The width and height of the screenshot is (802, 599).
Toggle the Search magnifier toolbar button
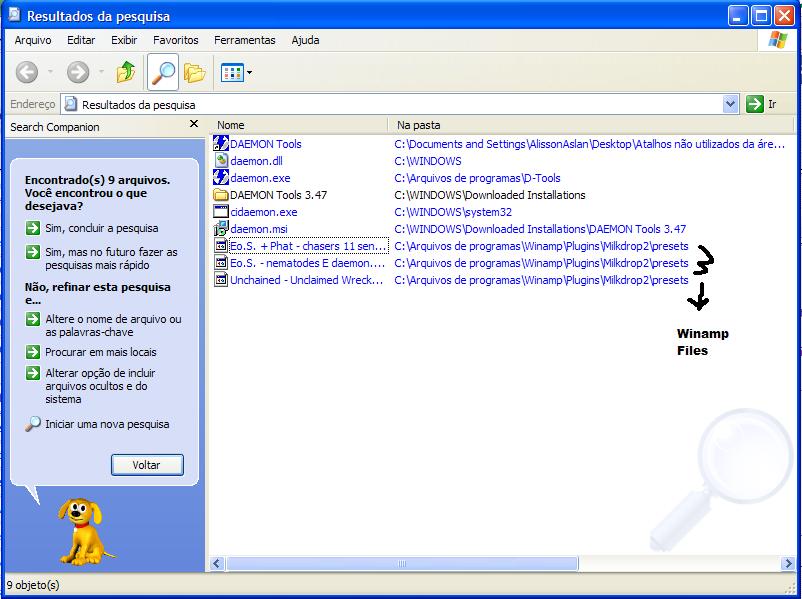click(x=162, y=72)
